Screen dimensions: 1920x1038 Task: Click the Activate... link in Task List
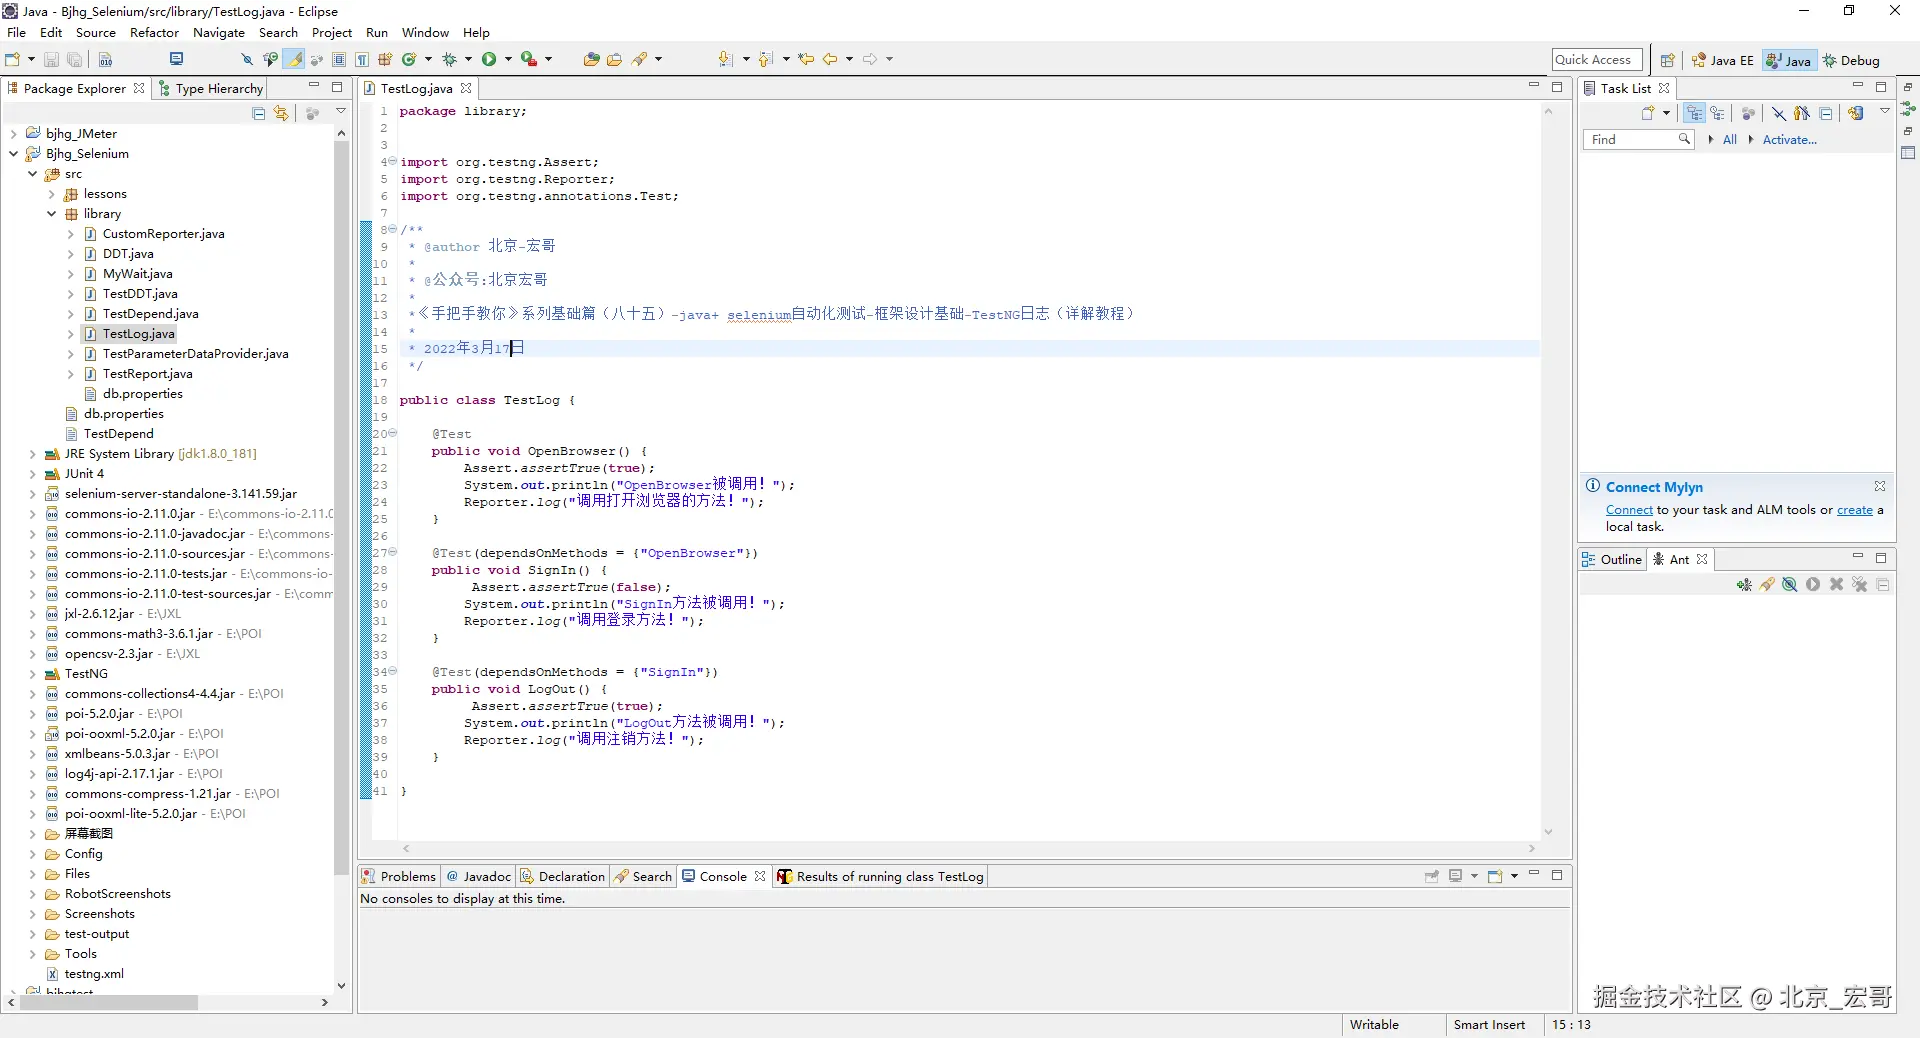click(1789, 140)
